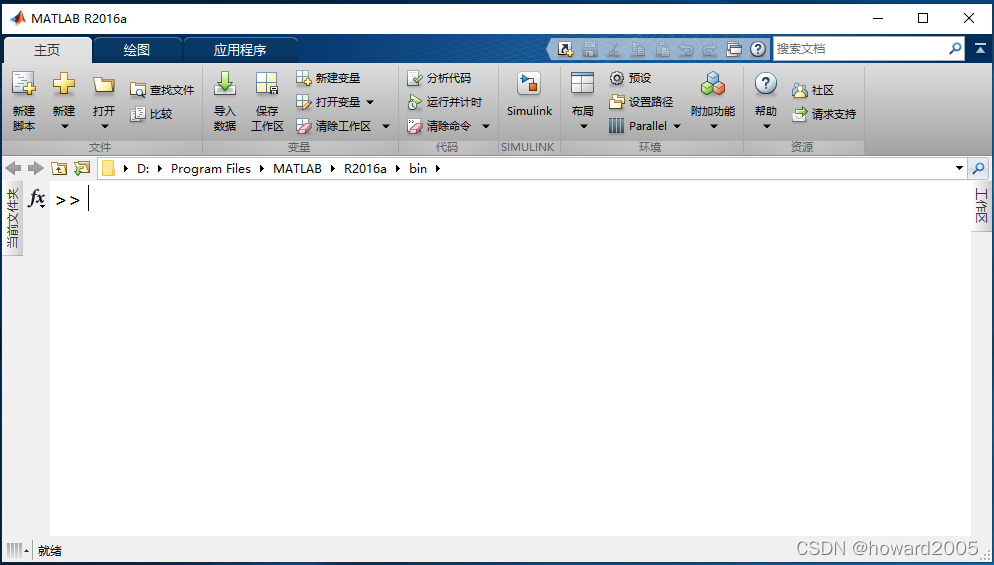Screen dimensions: 994x565
Task: Expand 附加功能 dropdown arrow
Action: point(714,126)
